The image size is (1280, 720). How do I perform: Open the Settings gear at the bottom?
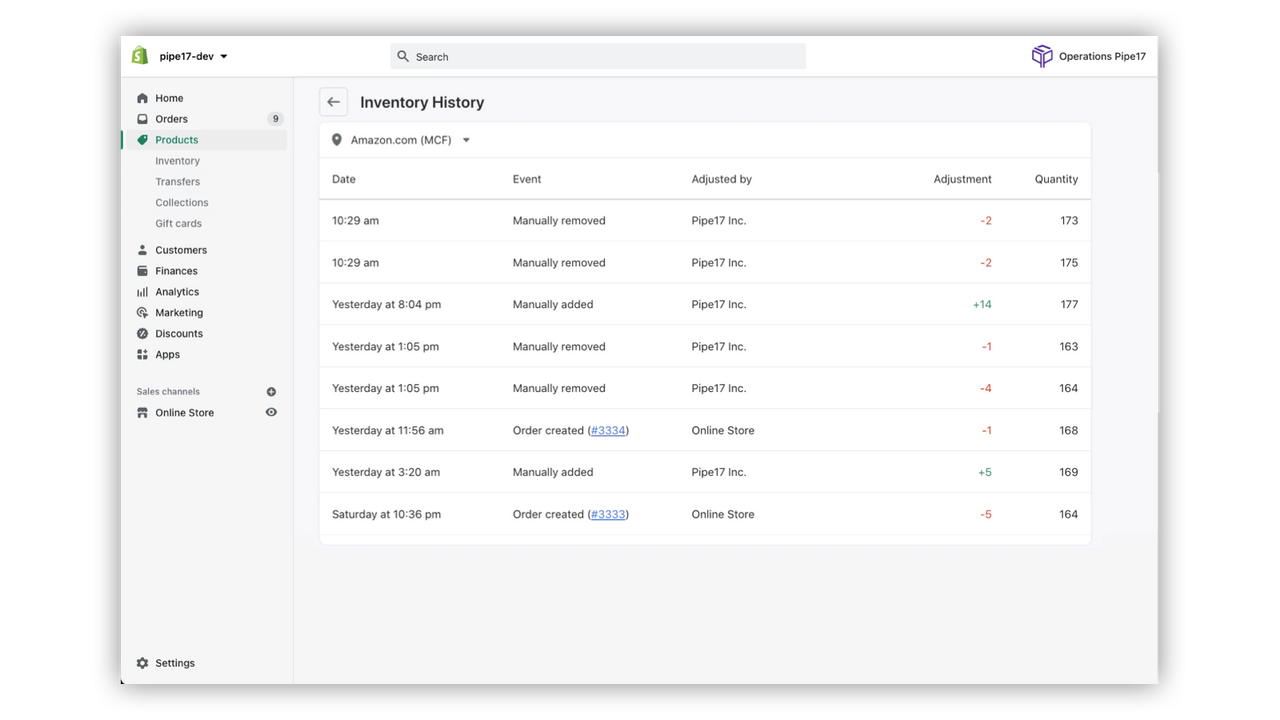coord(141,662)
